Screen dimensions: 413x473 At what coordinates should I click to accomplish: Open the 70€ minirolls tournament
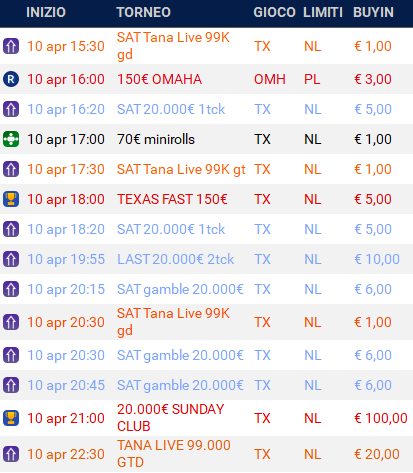pos(156,139)
